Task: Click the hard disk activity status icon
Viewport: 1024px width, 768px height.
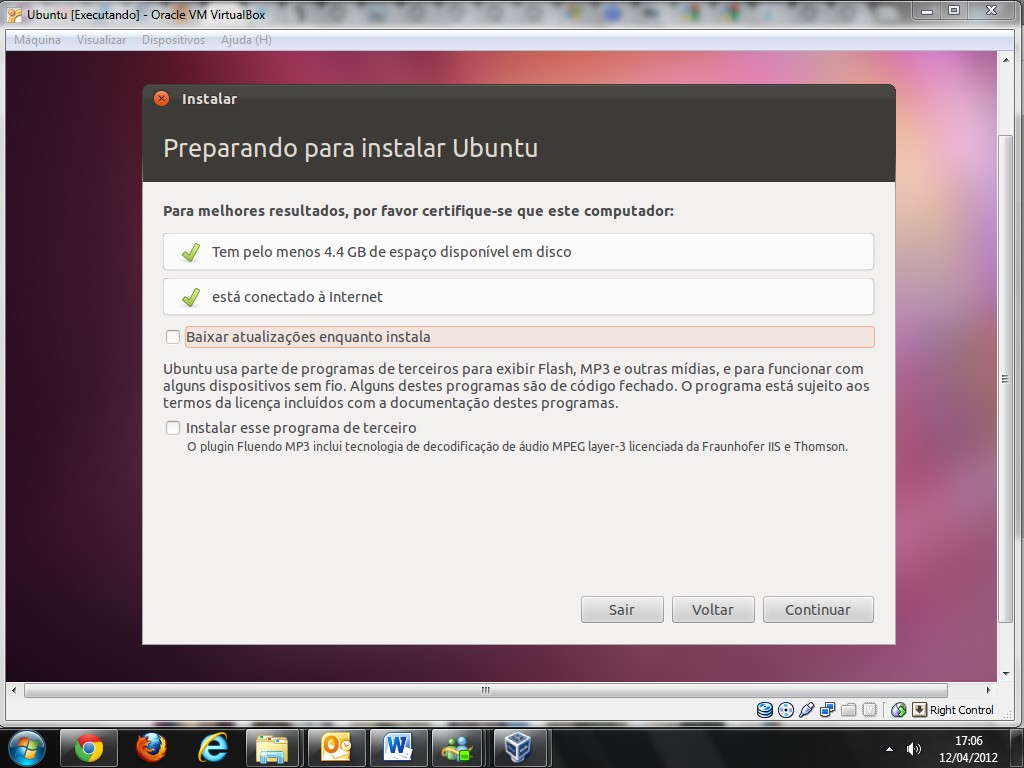Action: coord(765,710)
